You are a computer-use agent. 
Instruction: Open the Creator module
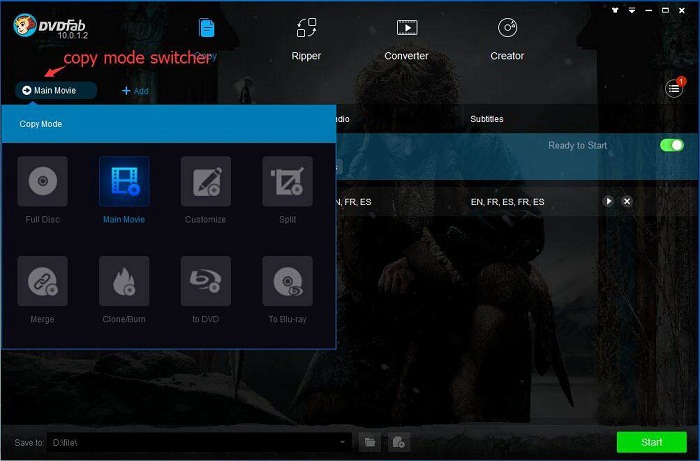(507, 39)
